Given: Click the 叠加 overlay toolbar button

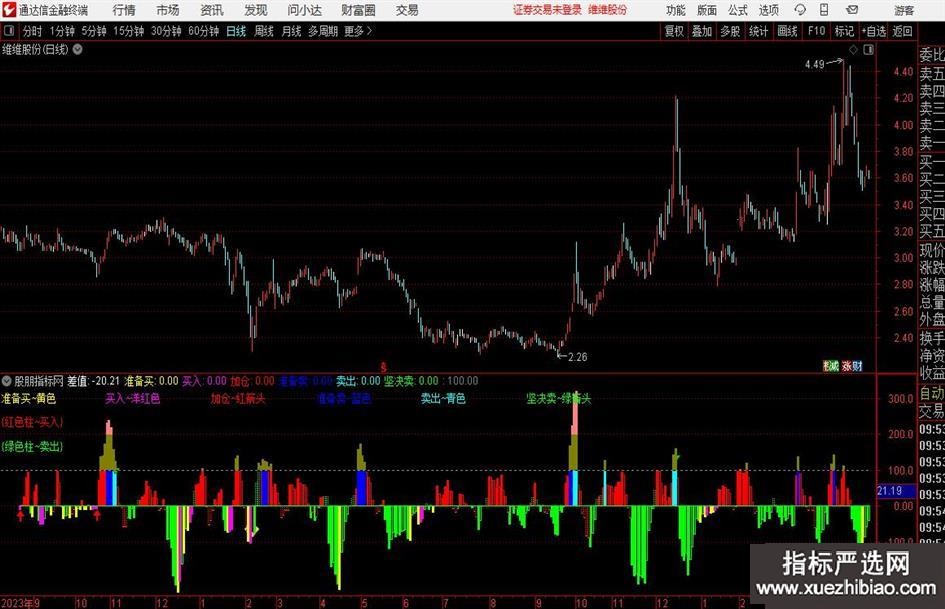Looking at the screenshot, I should pyautogui.click(x=702, y=31).
